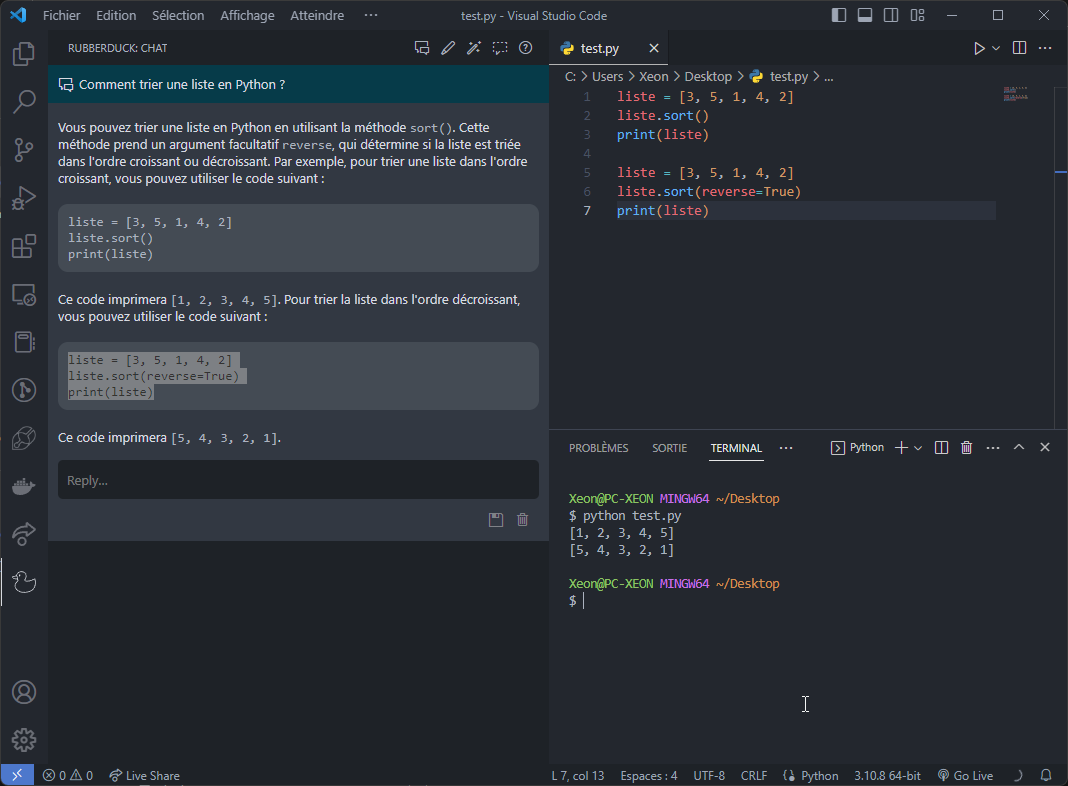Open editor More Actions ellipsis

pos(1045,48)
